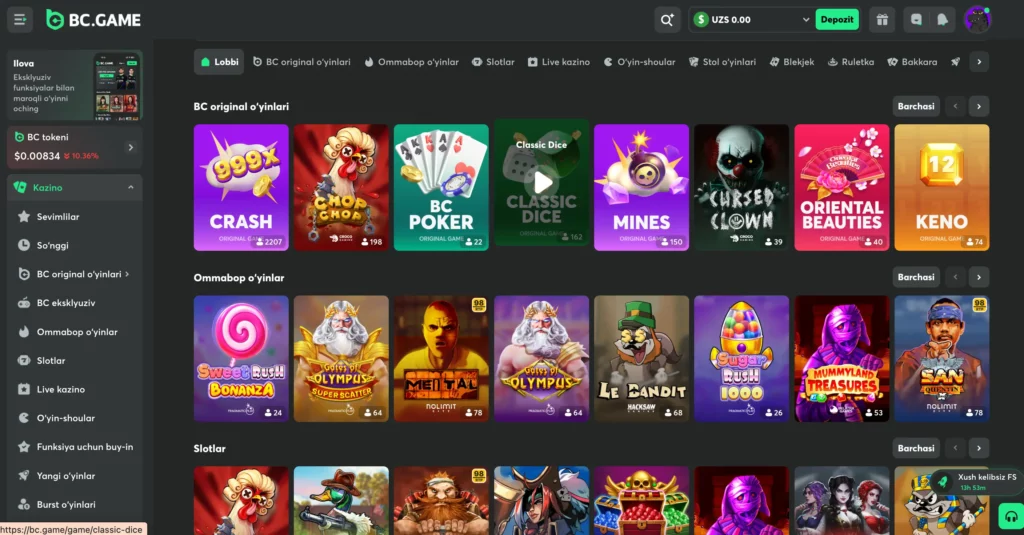Switch to Ommabop o'yinlar tab

point(411,61)
